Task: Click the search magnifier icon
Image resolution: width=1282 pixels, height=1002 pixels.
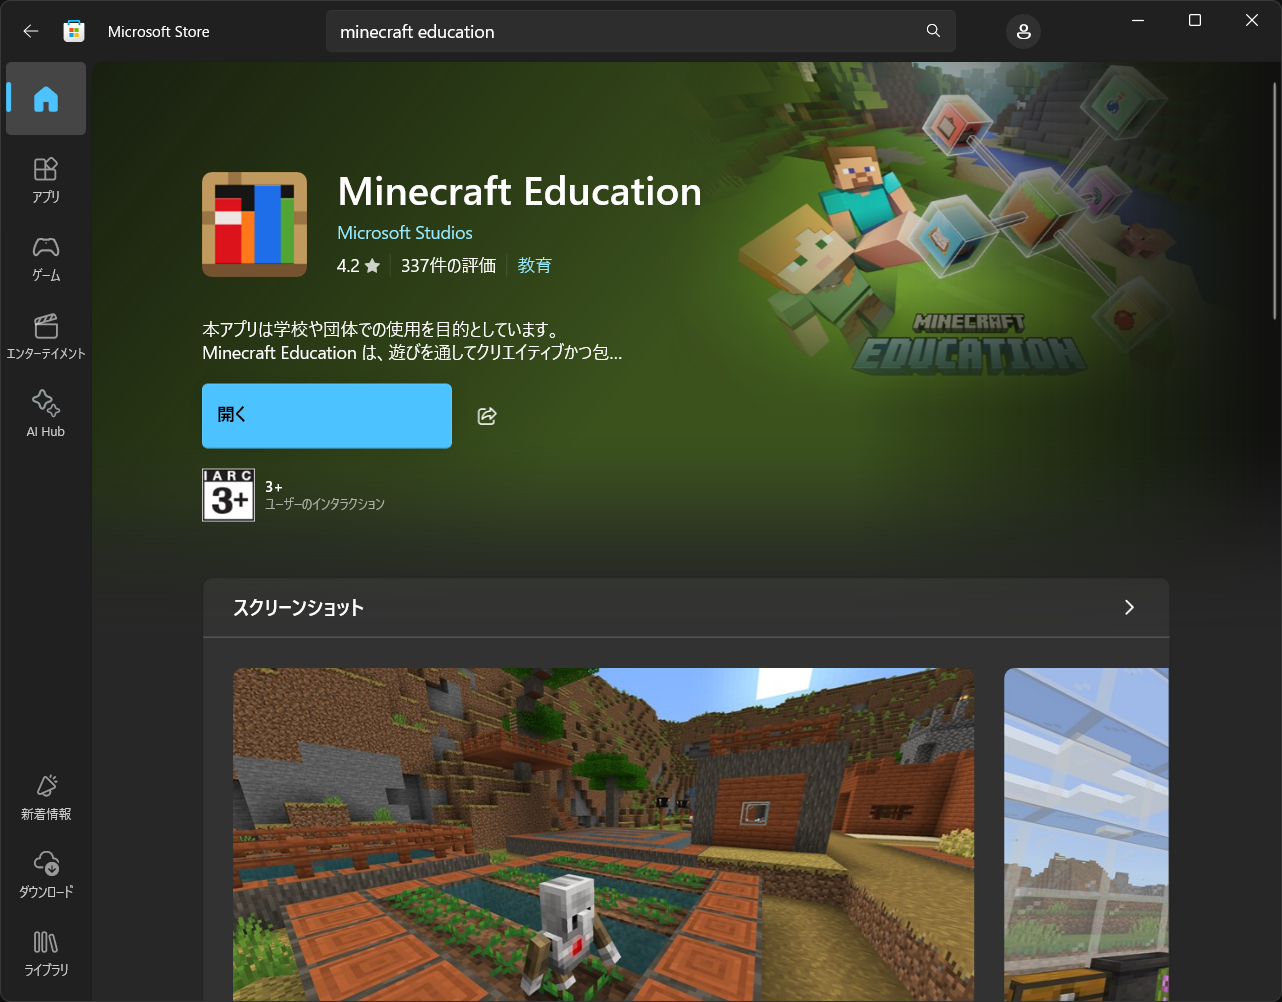Action: [x=933, y=31]
